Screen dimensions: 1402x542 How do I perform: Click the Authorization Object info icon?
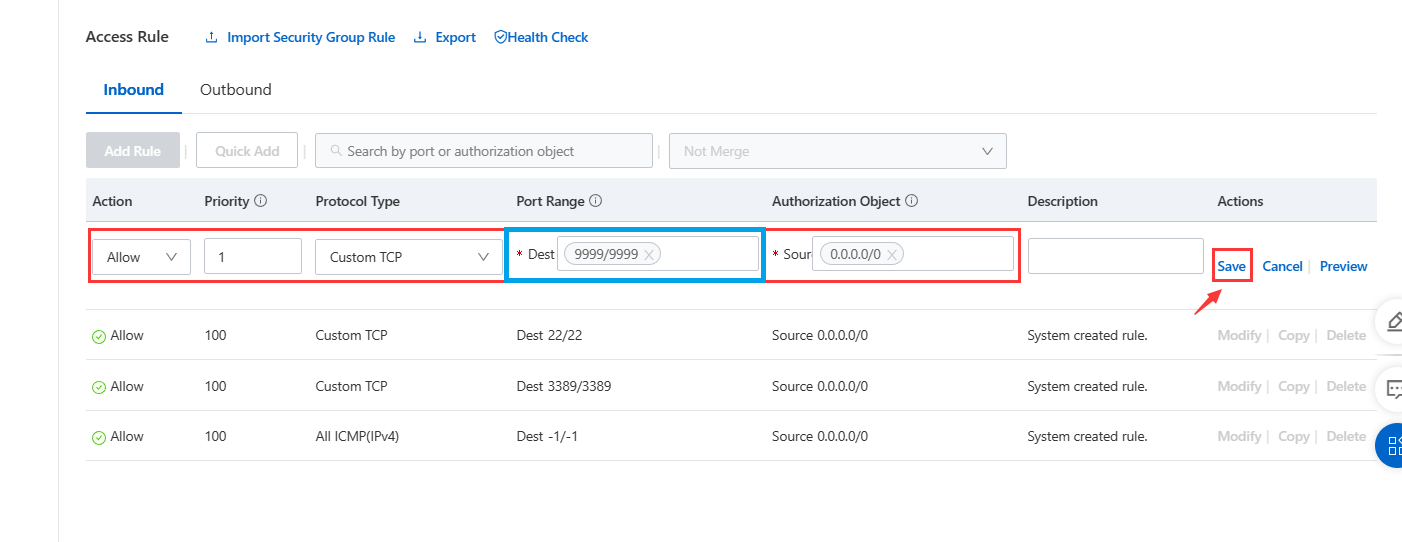point(912,201)
